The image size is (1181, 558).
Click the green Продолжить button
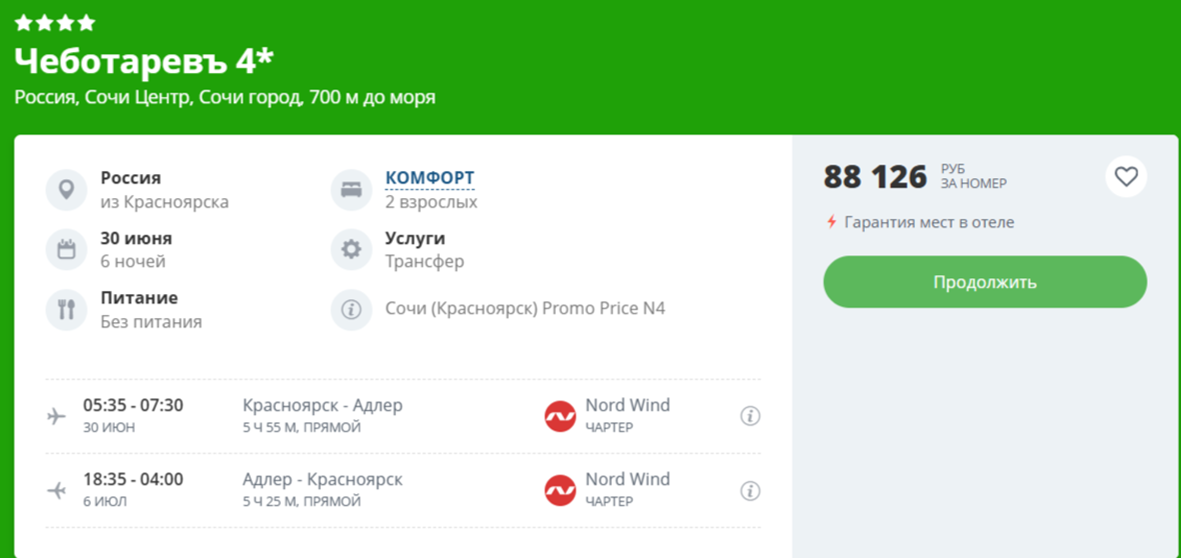tap(984, 282)
